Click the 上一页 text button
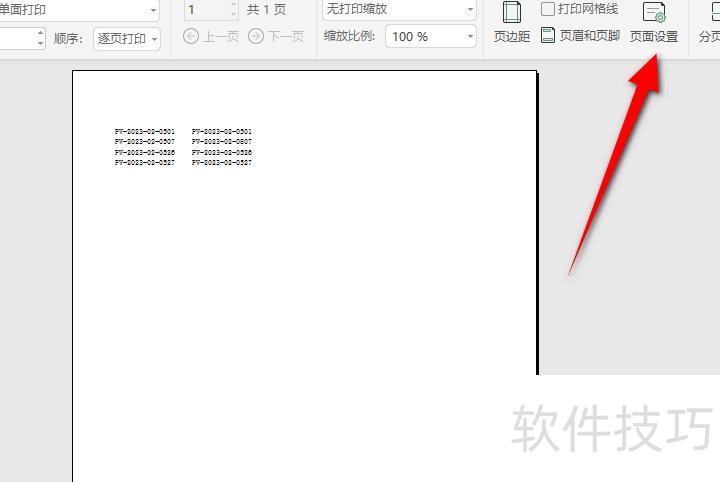This screenshot has width=720, height=482. pos(218,36)
